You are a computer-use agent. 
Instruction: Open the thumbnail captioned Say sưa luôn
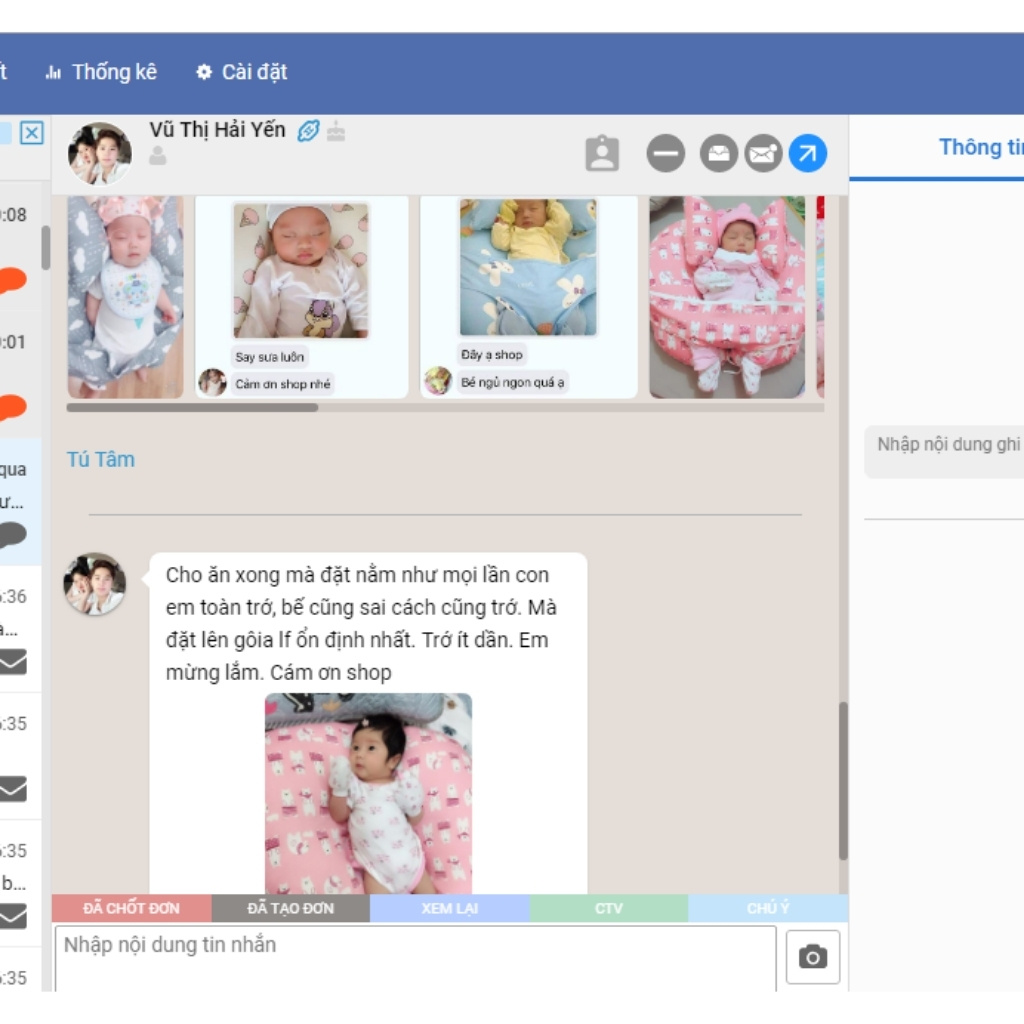point(301,270)
